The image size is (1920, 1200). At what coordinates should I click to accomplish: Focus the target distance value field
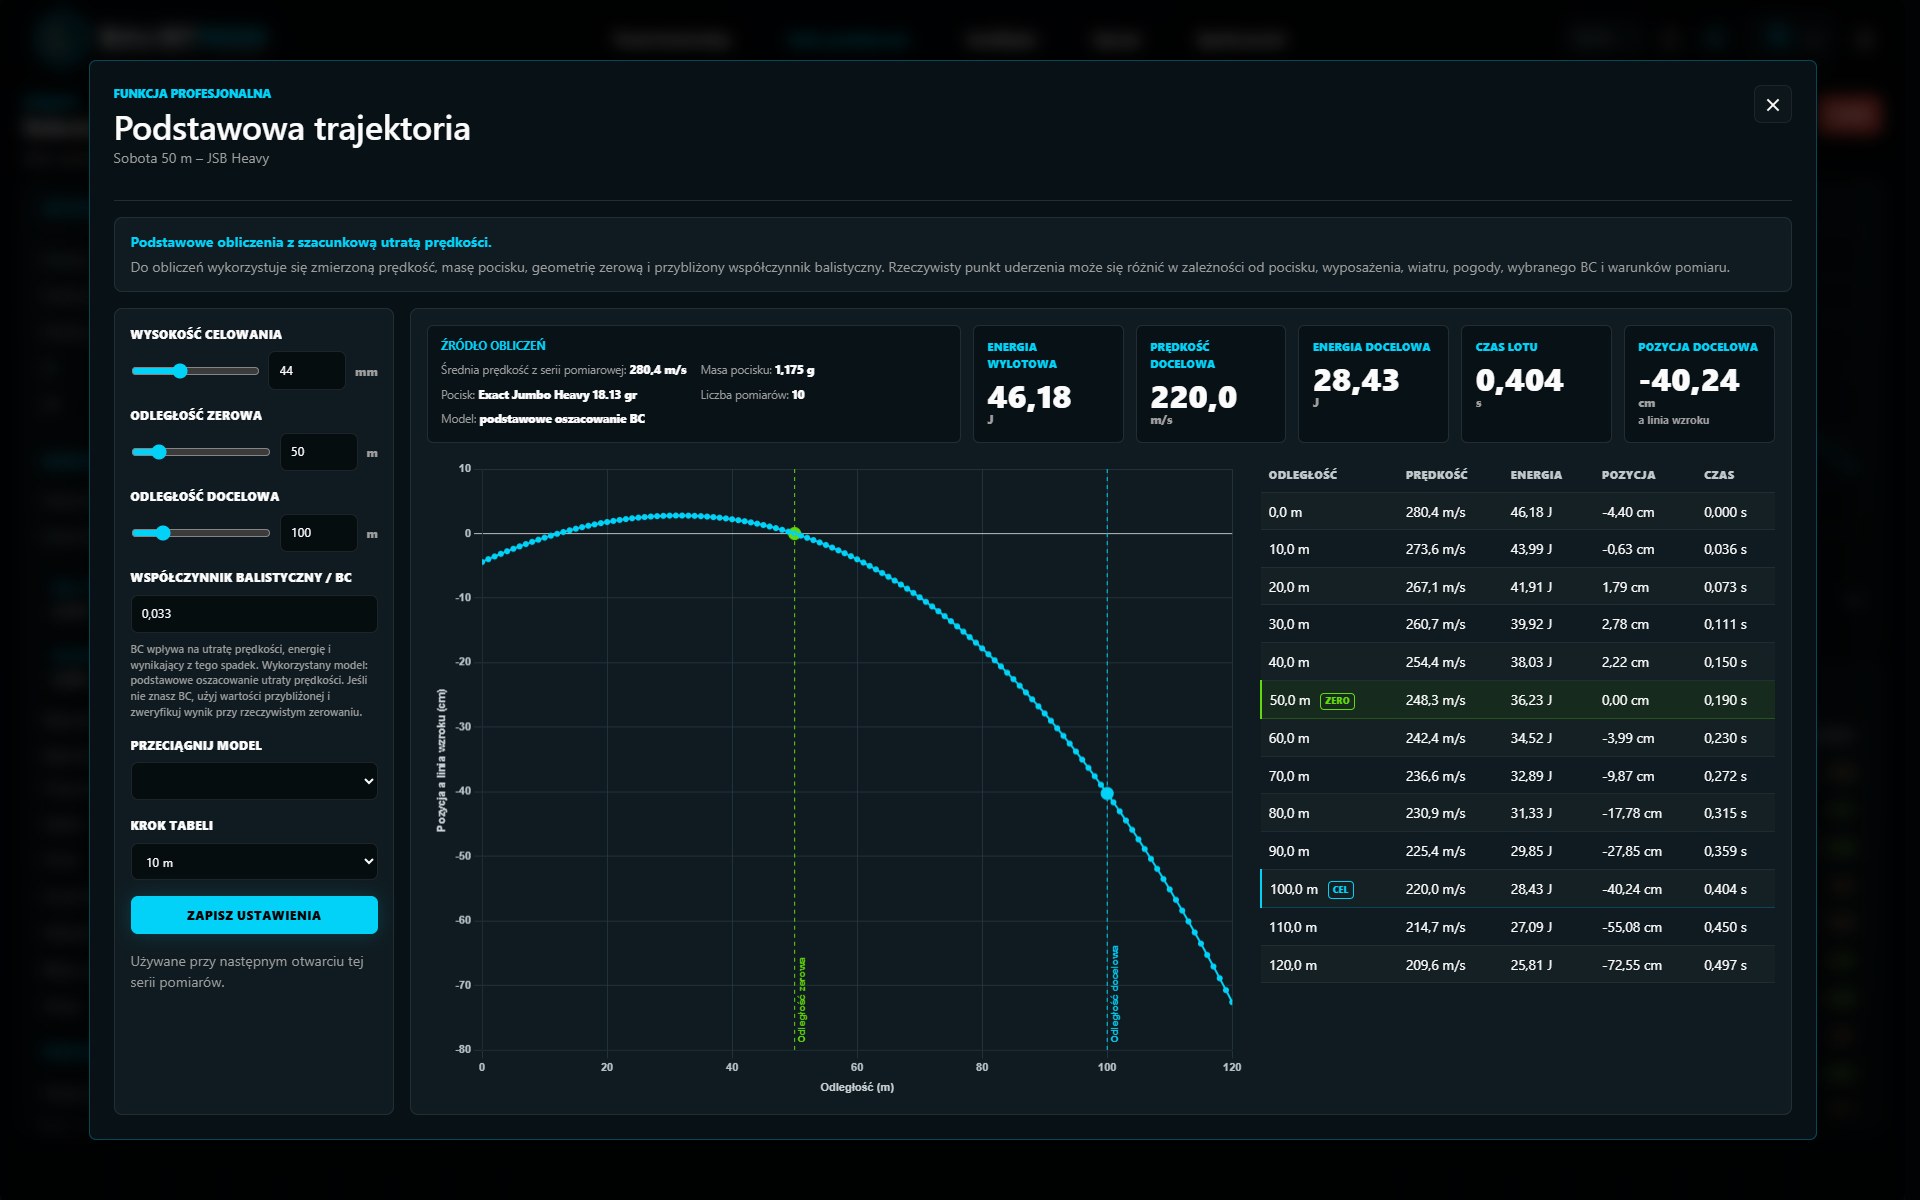[318, 533]
